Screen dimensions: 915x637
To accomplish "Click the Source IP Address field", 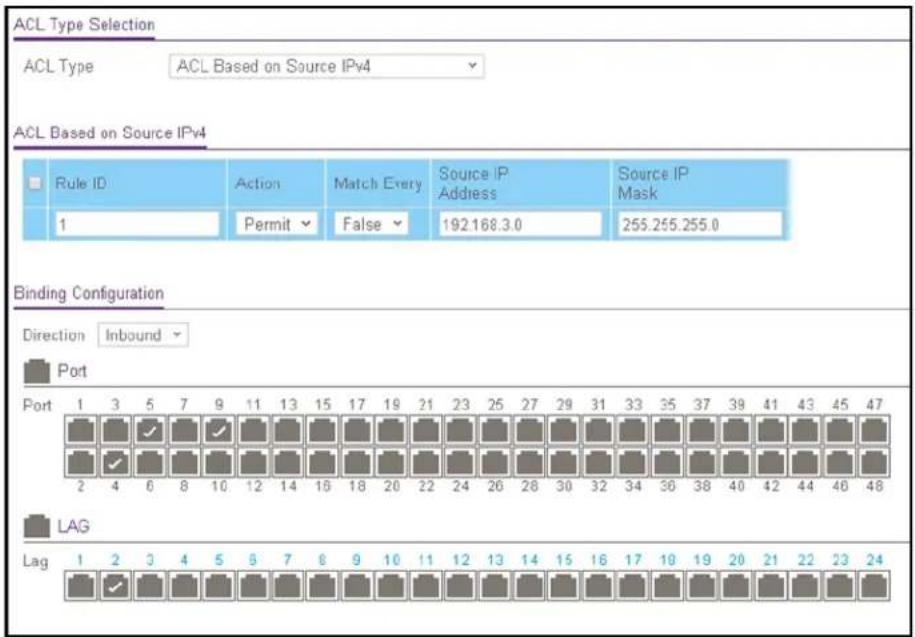I will pyautogui.click(x=519, y=225).
